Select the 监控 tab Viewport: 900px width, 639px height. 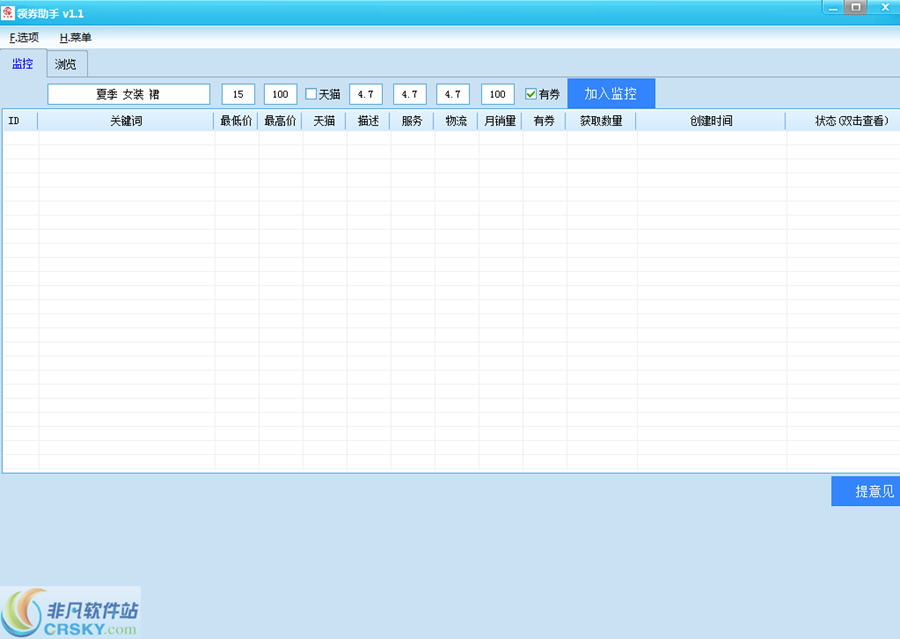coord(22,63)
